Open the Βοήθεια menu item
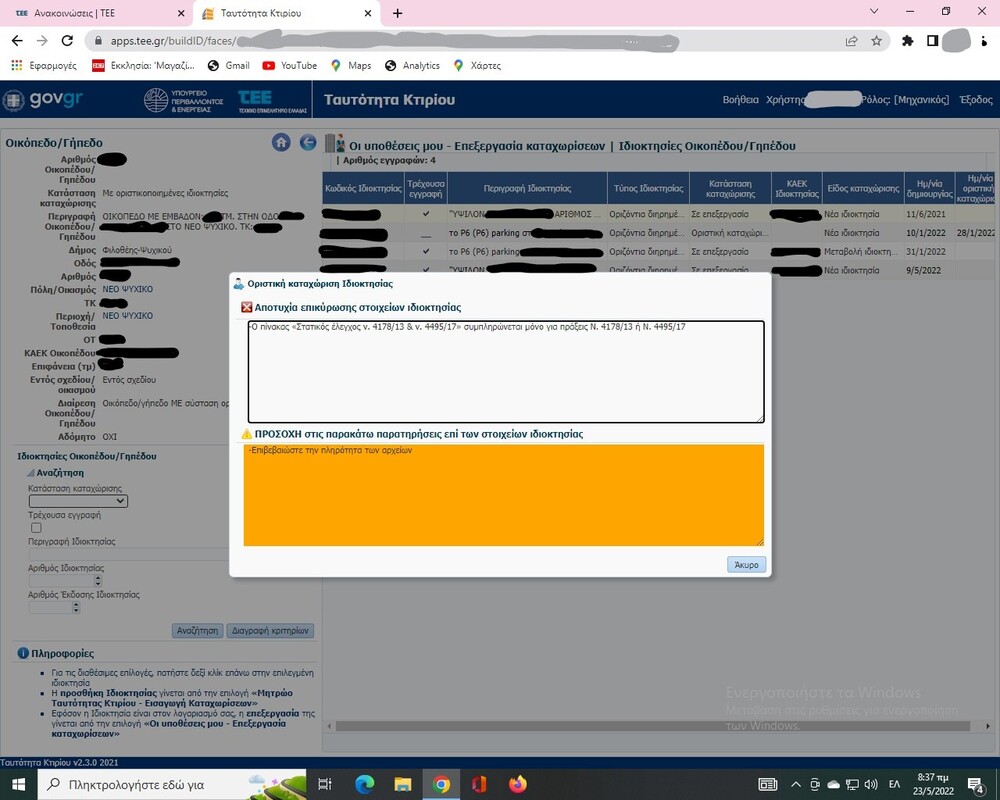 (x=740, y=100)
